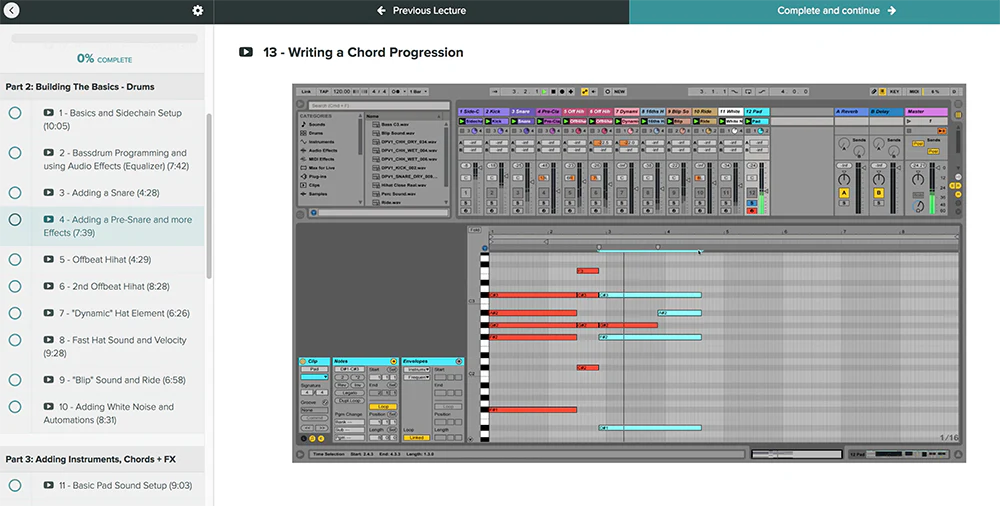
Task: Toggle completion circle for 2nd Offbeat Hihat
Action: pyautogui.click(x=15, y=286)
